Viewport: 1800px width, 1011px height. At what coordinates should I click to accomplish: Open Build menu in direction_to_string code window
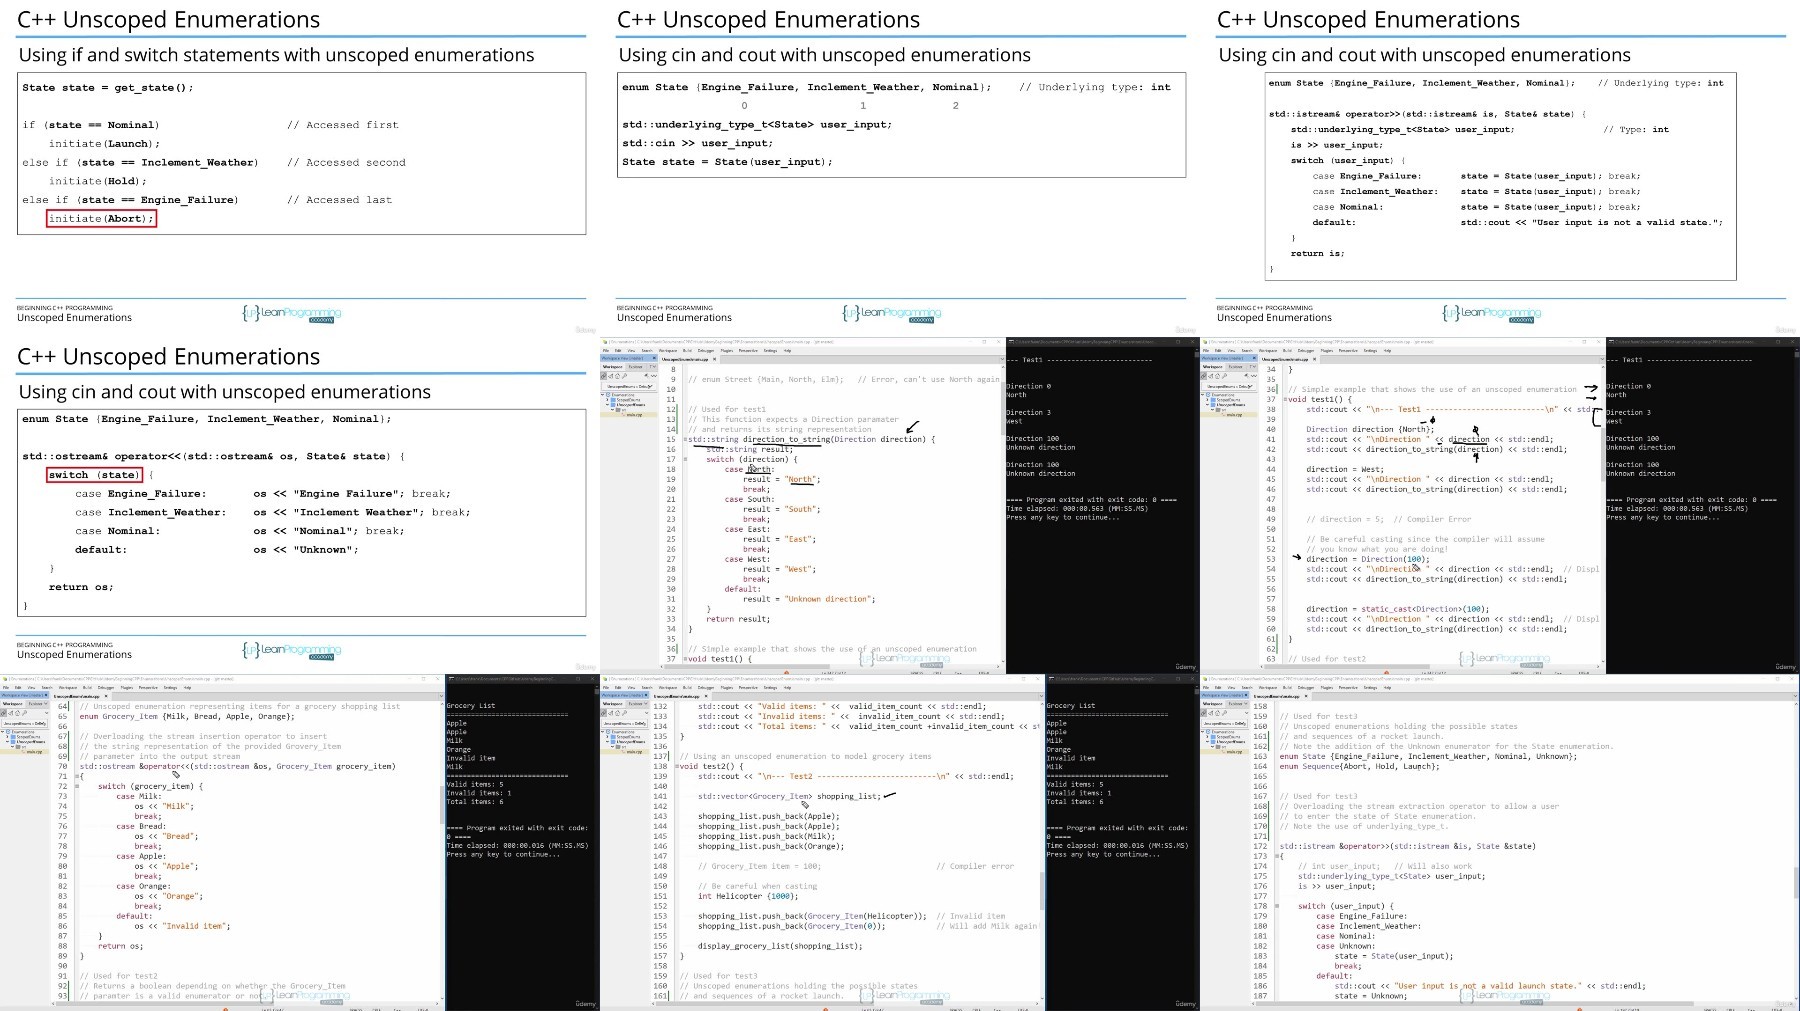point(687,350)
